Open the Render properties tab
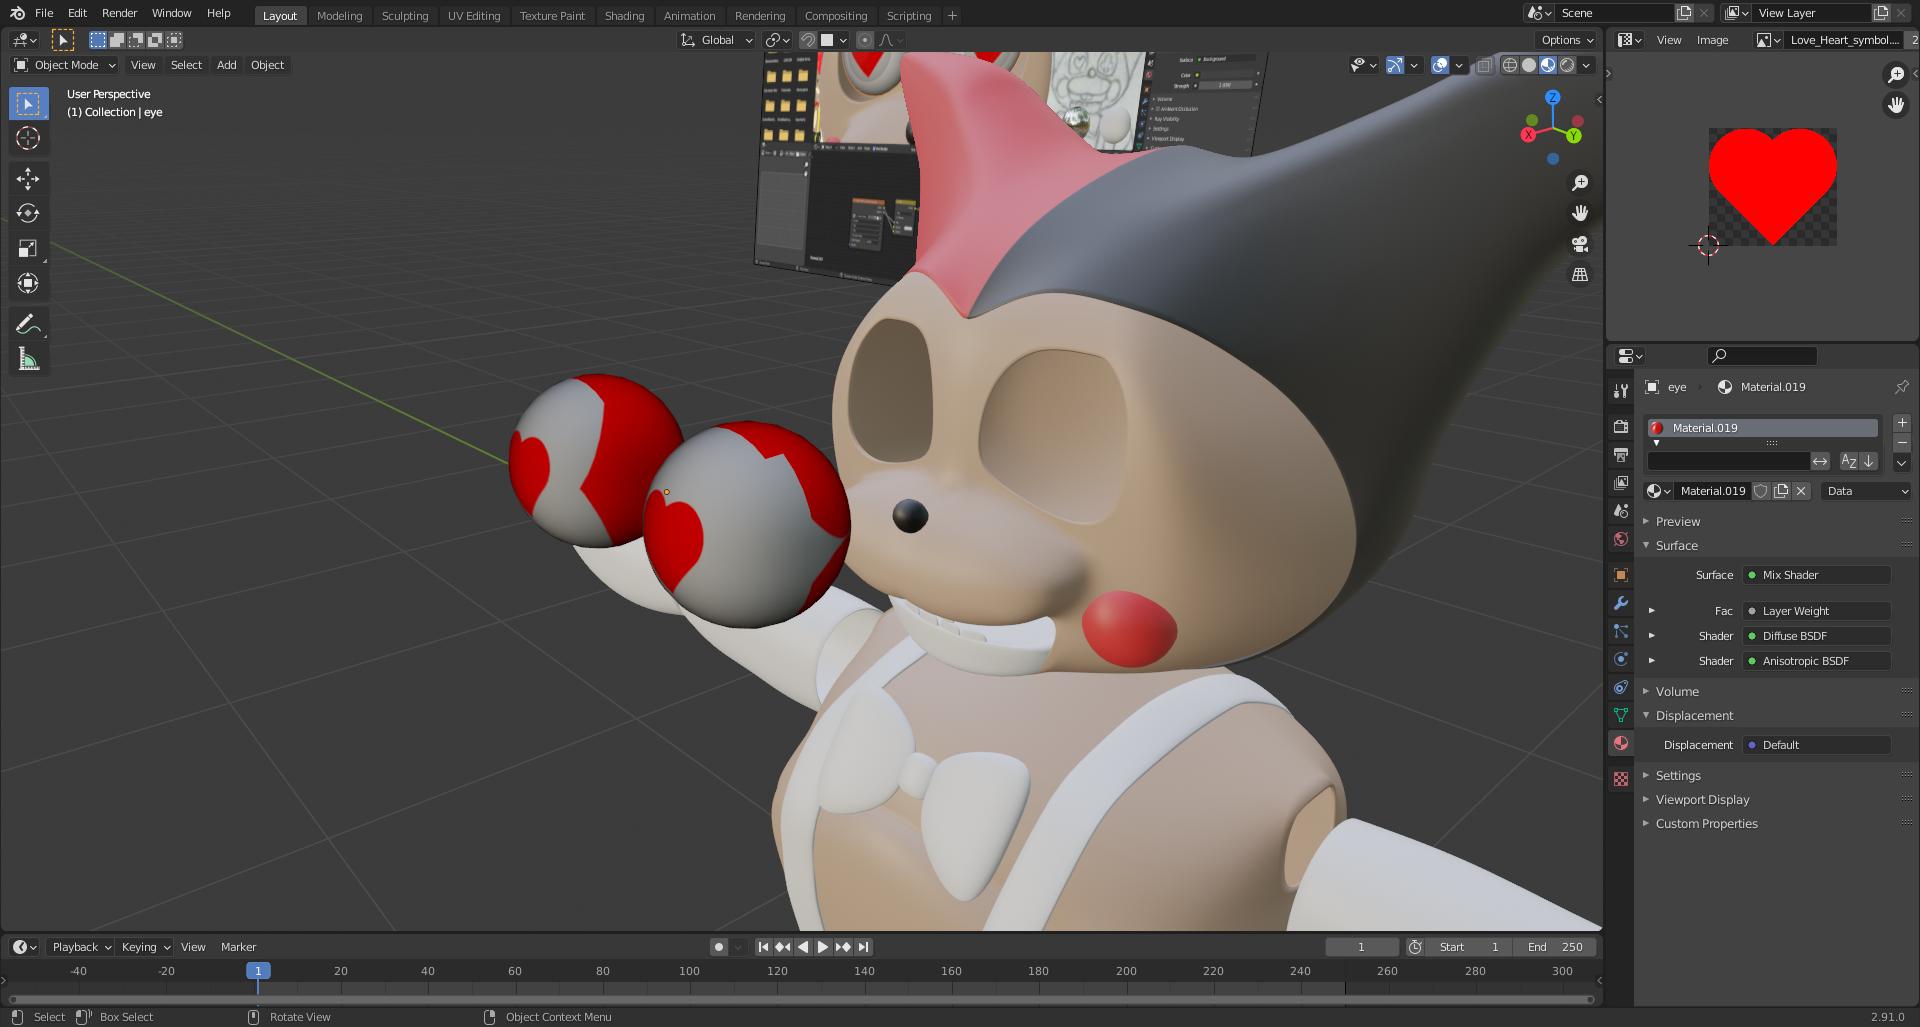 [x=1621, y=427]
